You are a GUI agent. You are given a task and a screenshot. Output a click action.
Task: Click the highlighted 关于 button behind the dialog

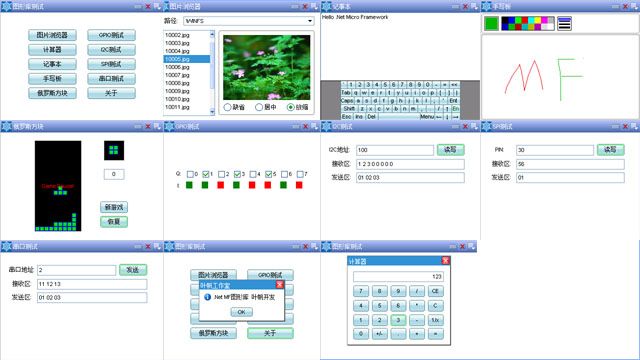point(270,333)
